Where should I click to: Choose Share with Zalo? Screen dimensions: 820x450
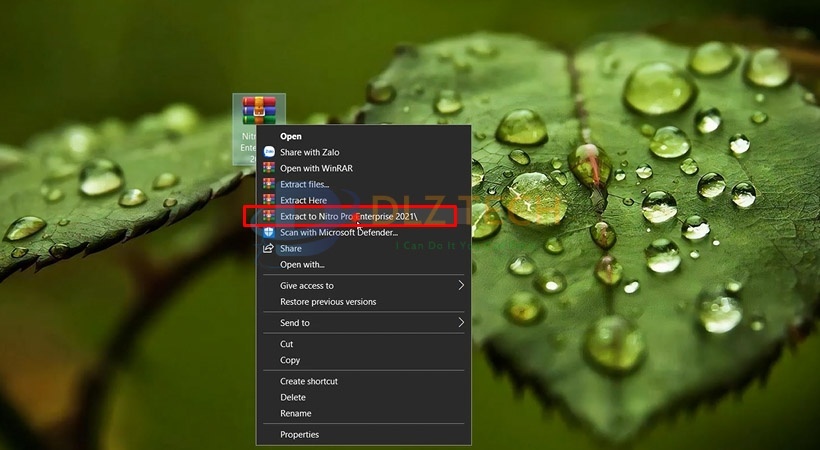pyautogui.click(x=310, y=152)
